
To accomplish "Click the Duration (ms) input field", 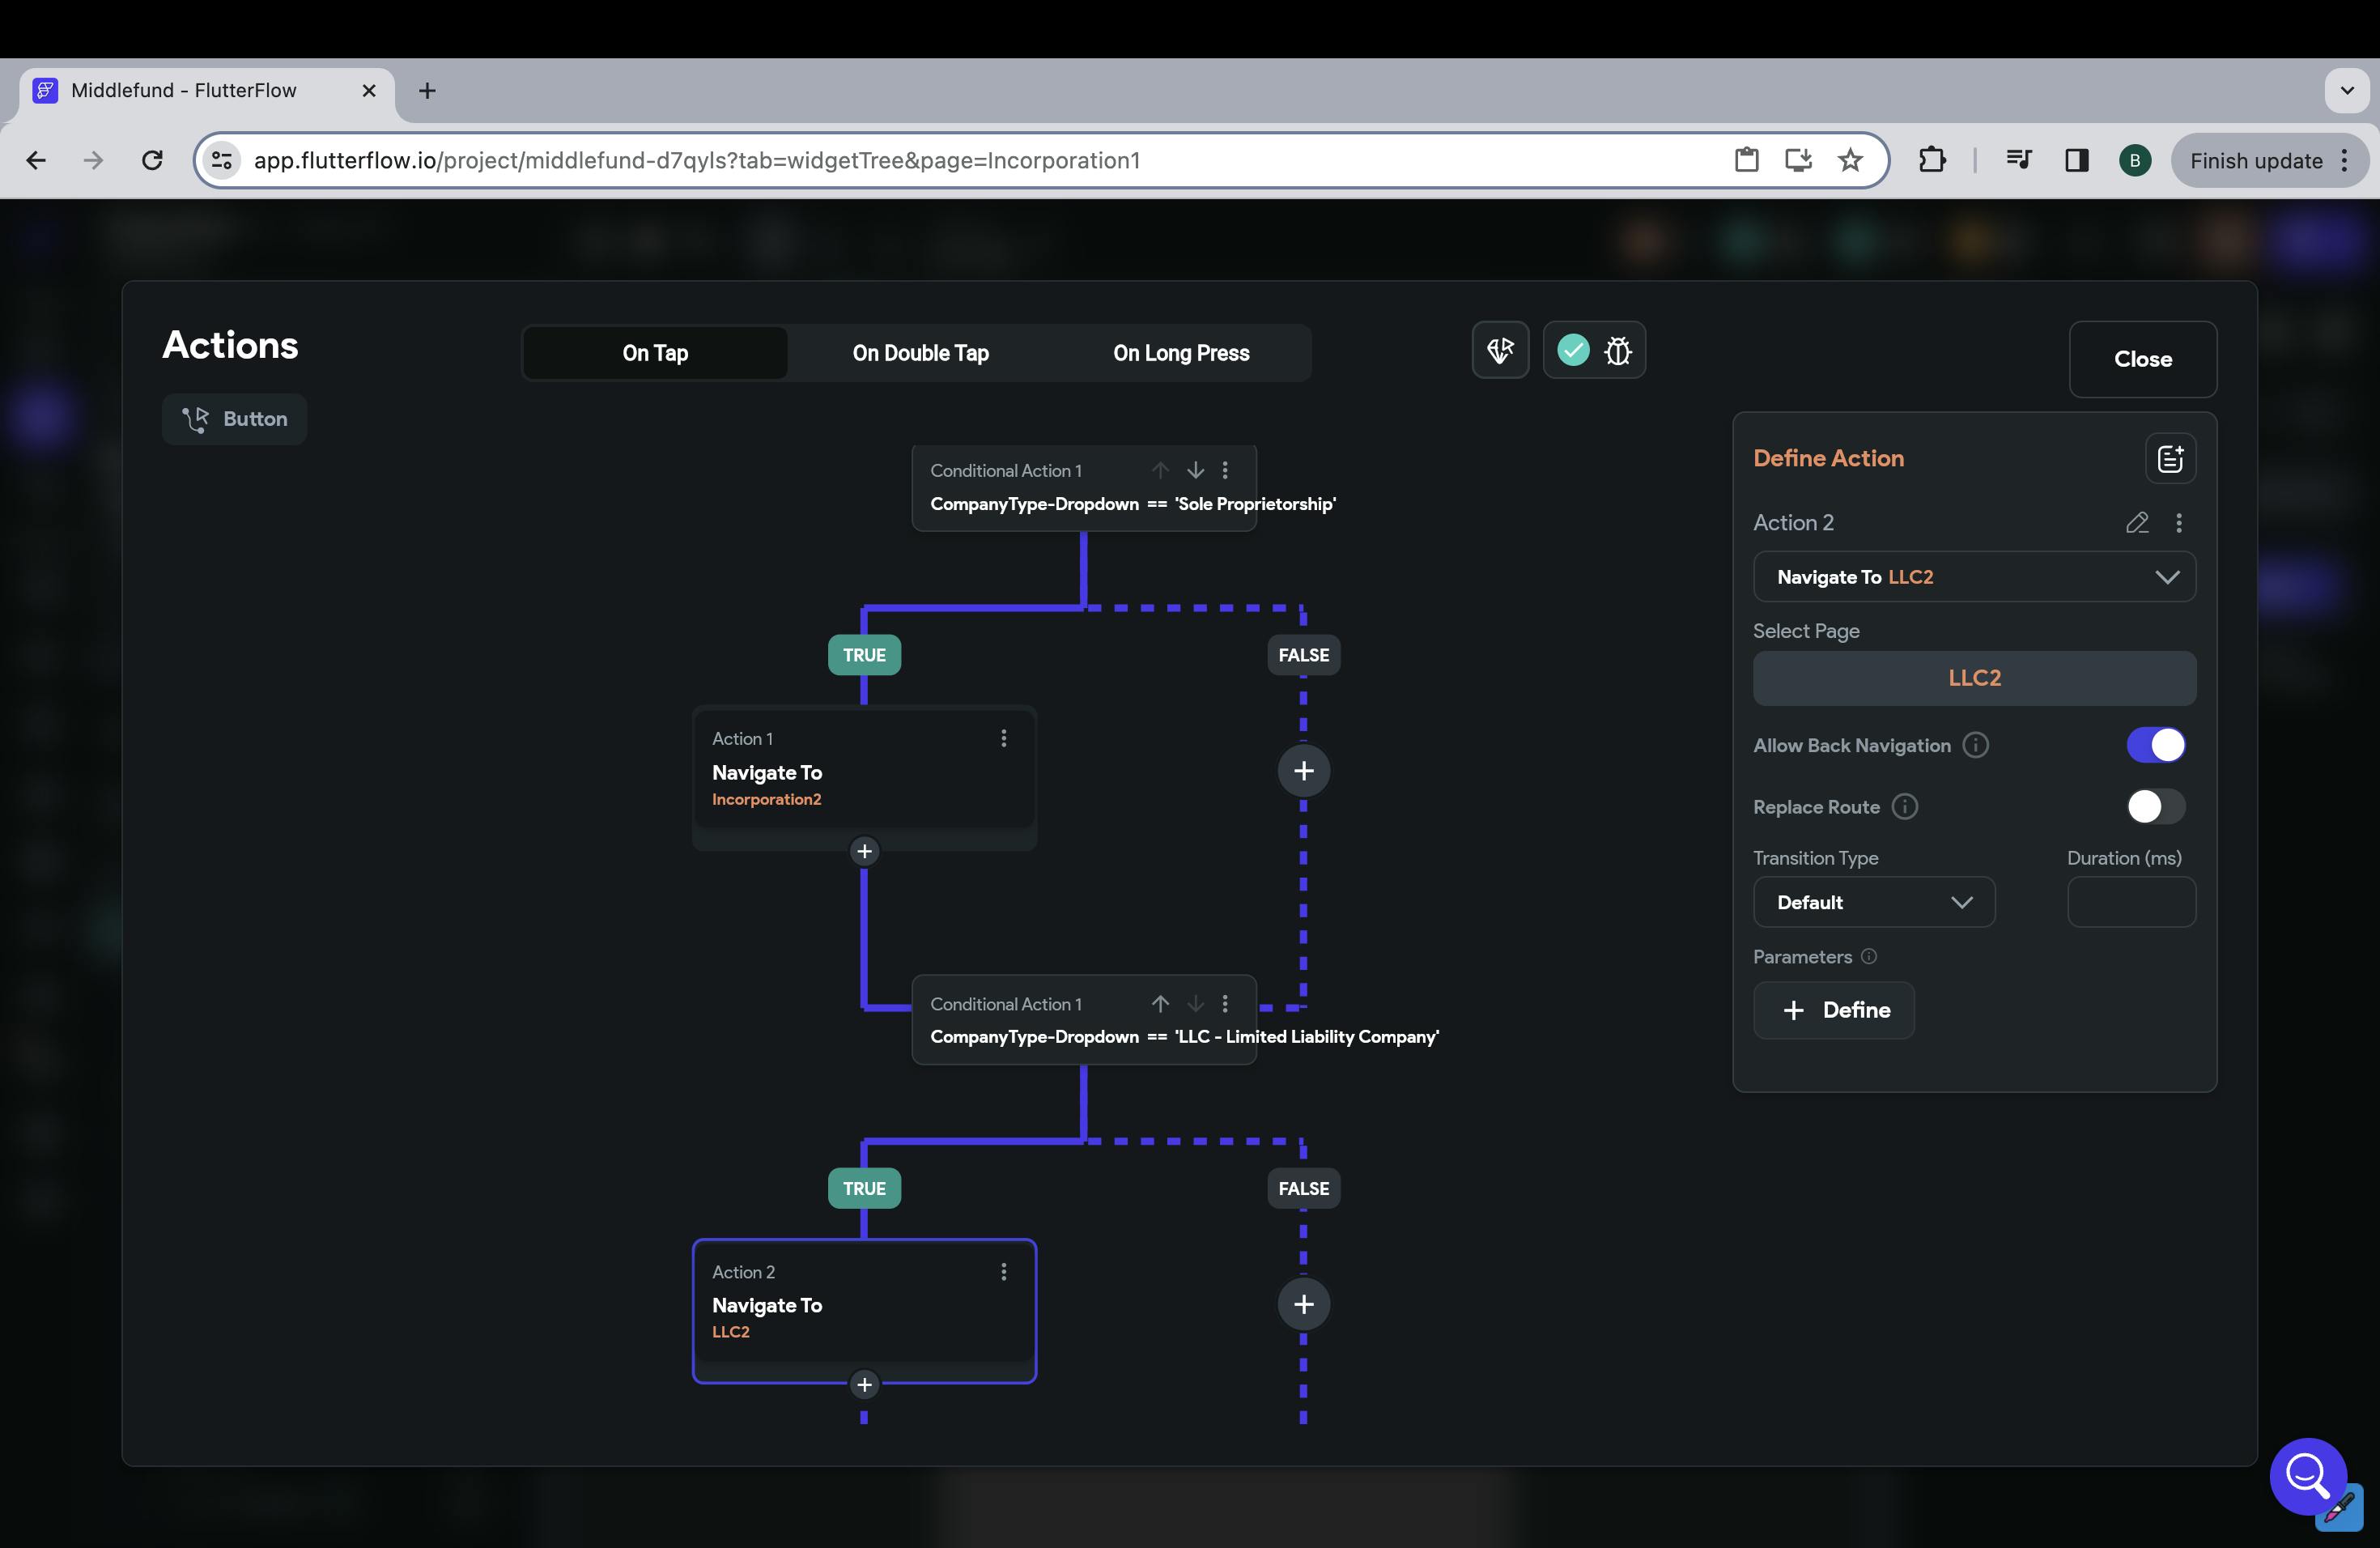I will (2131, 902).
